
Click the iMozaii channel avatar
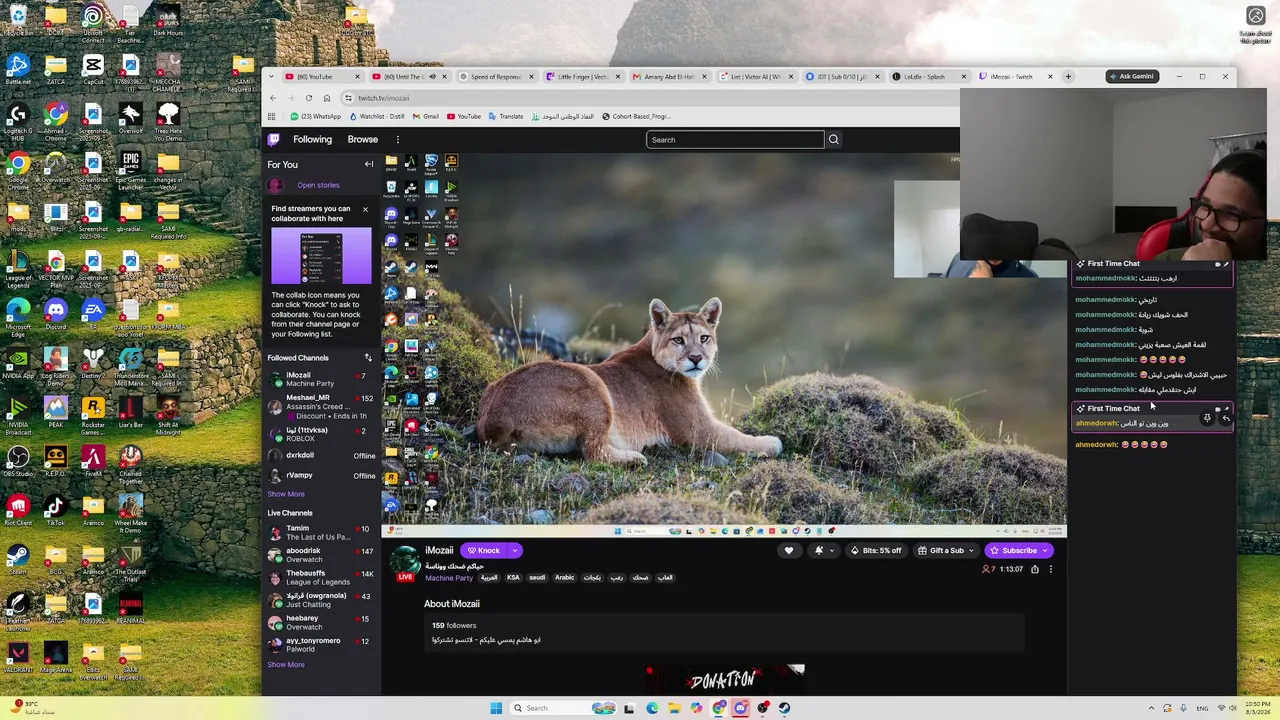tap(404, 563)
